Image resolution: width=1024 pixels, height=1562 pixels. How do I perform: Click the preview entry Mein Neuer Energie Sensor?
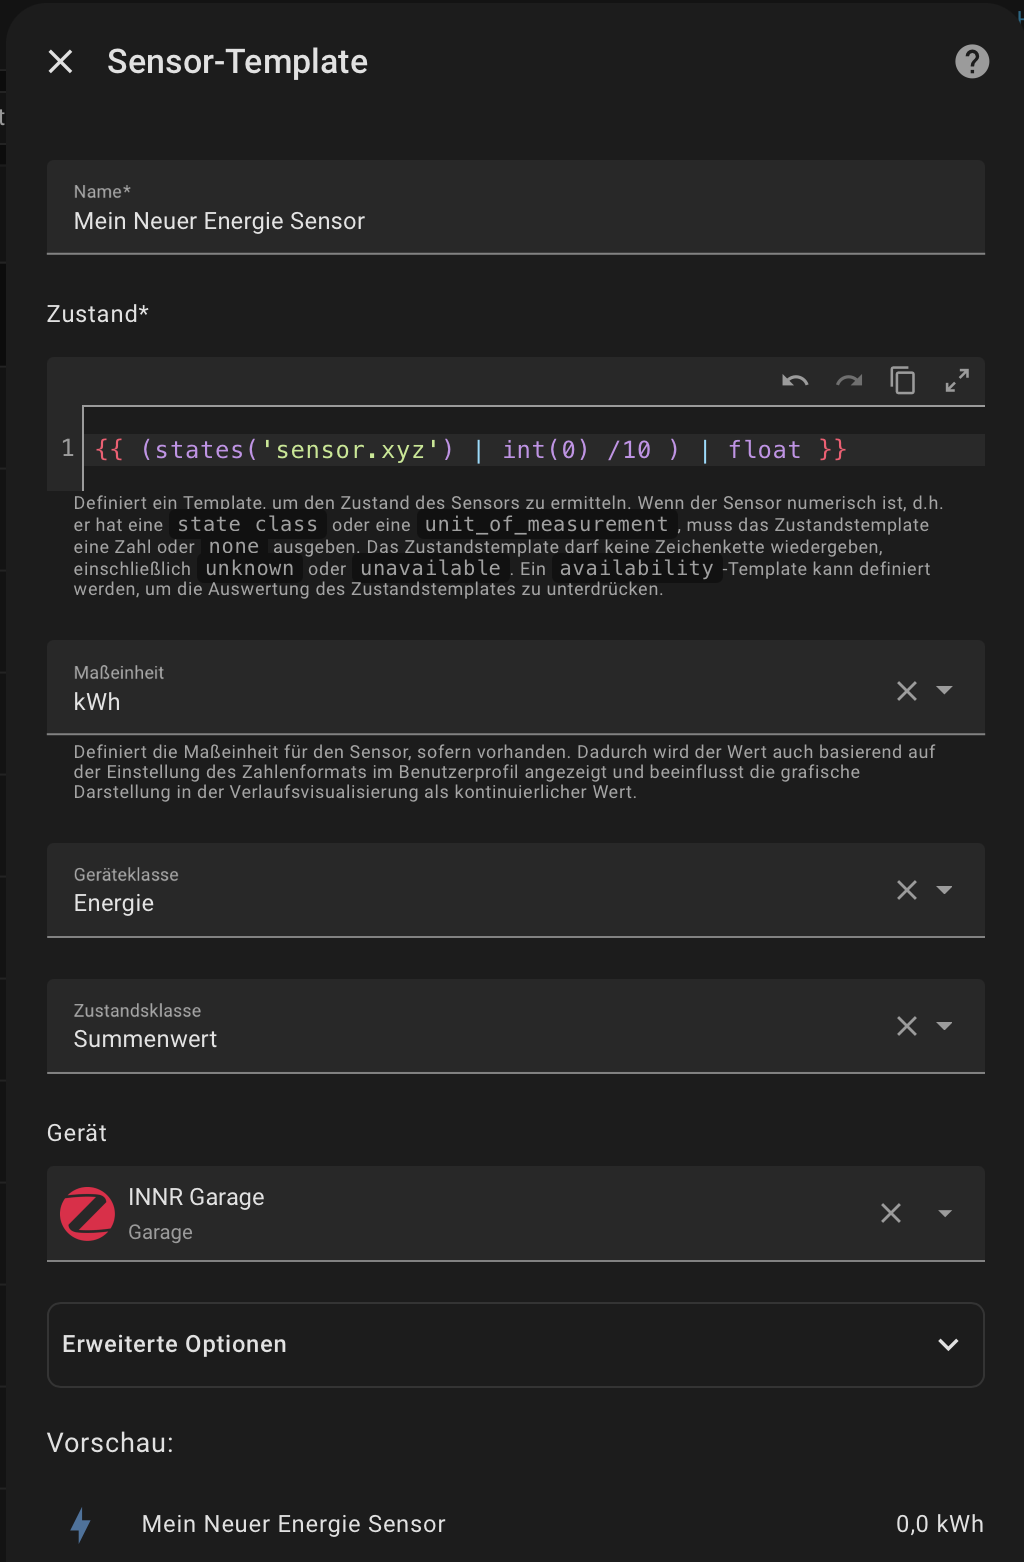click(294, 1524)
